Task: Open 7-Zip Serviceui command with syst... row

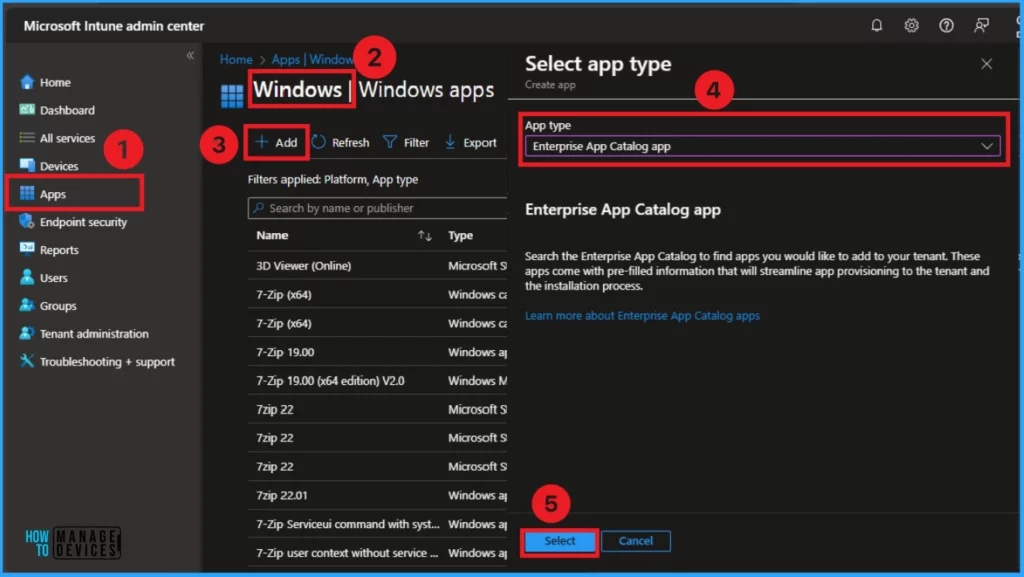Action: pyautogui.click(x=377, y=524)
